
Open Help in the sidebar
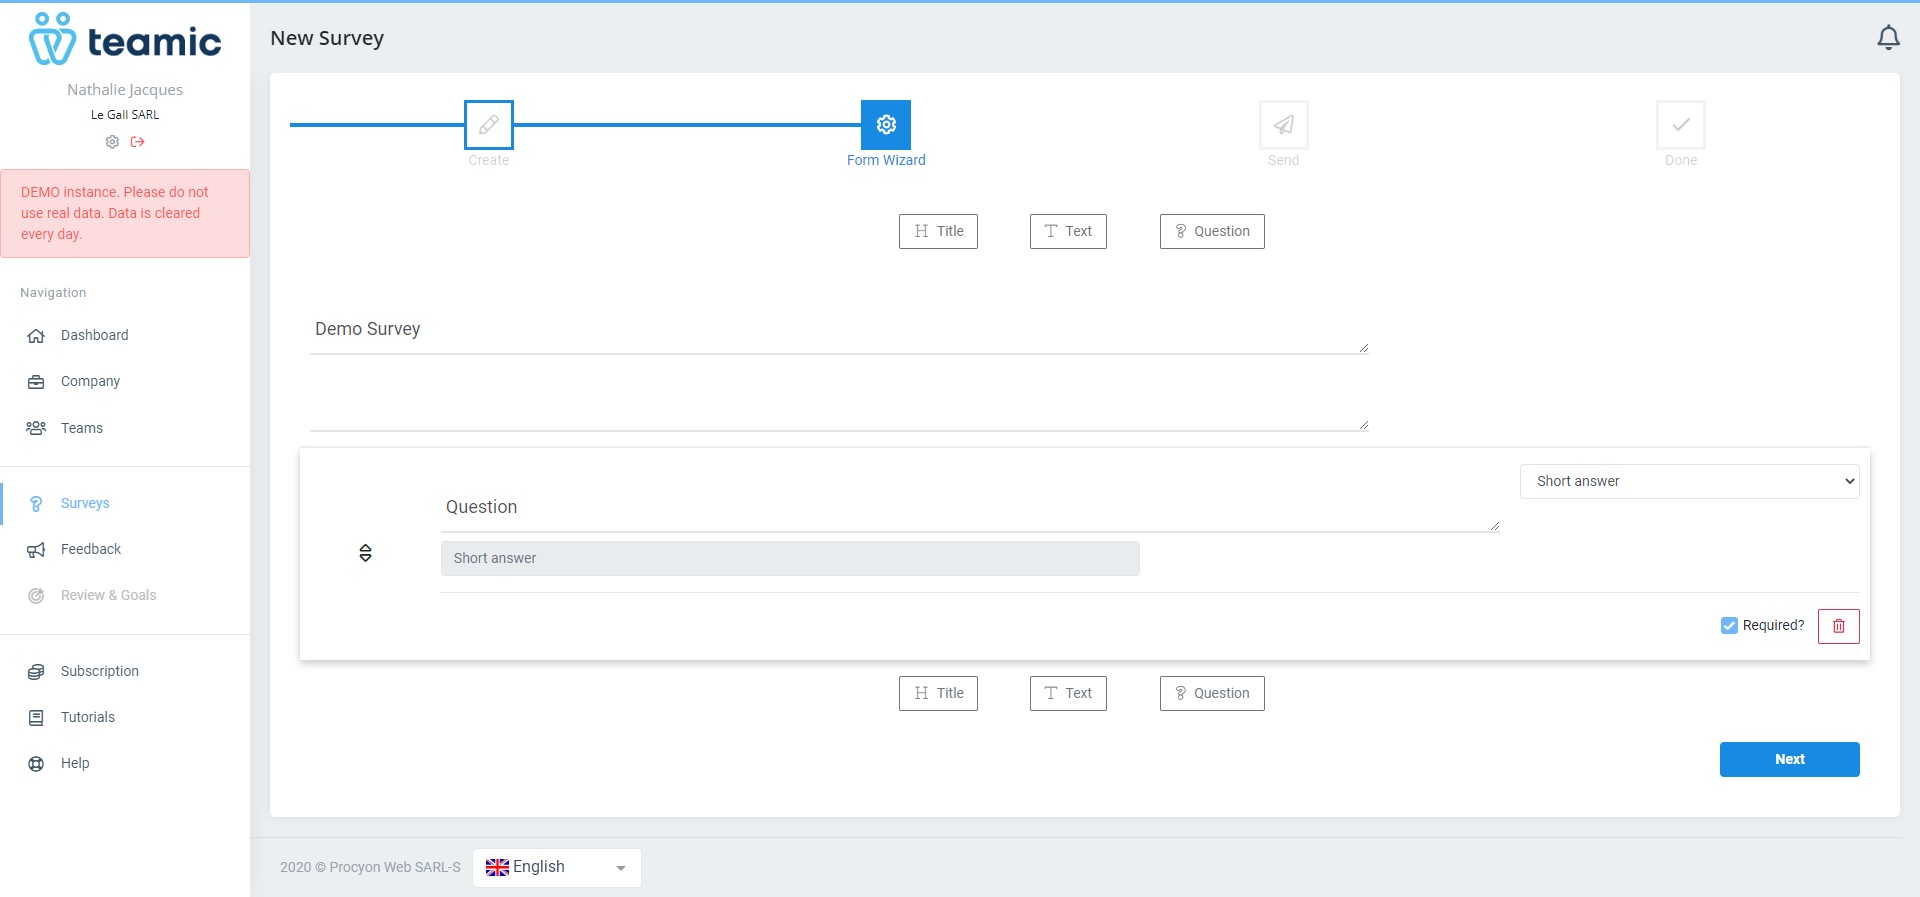(x=75, y=764)
